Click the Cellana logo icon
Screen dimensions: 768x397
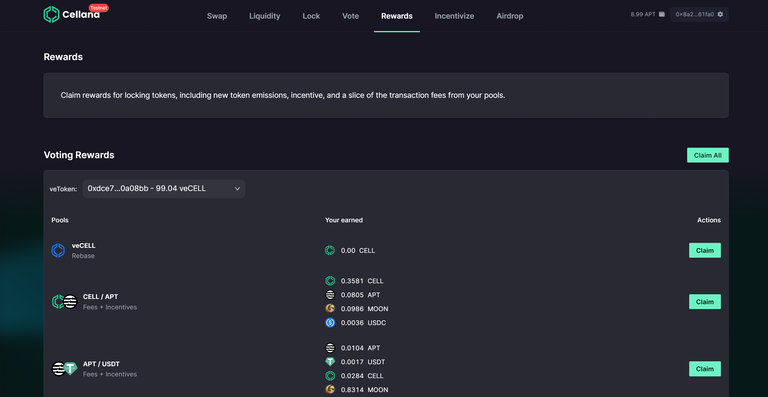51,15
